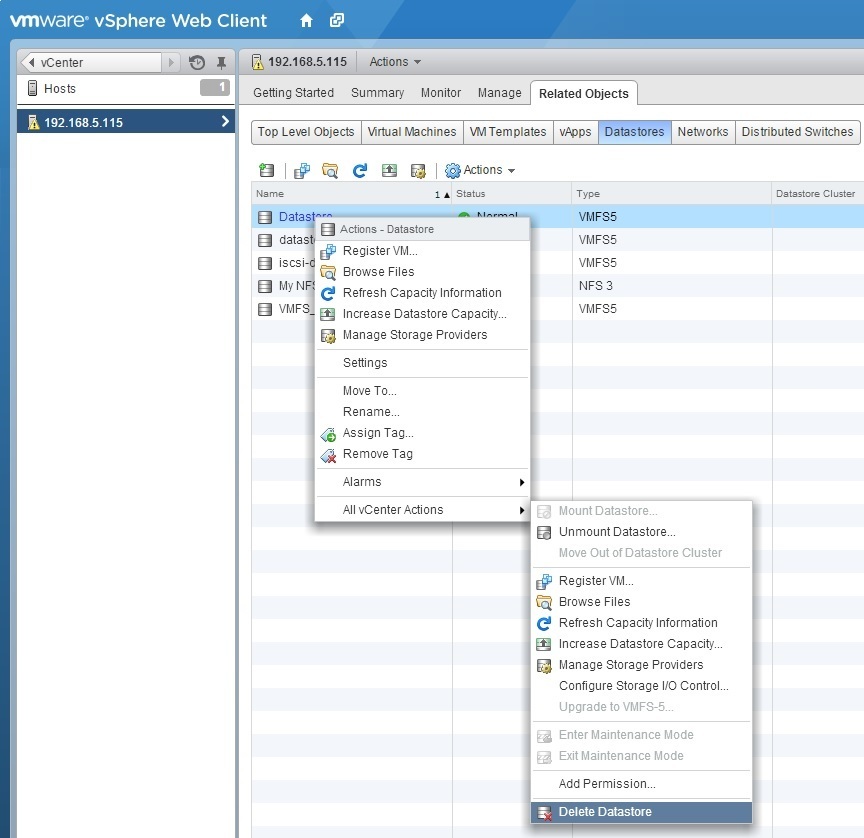The image size is (864, 838).
Task: Click the Status column header
Action: tap(511, 194)
